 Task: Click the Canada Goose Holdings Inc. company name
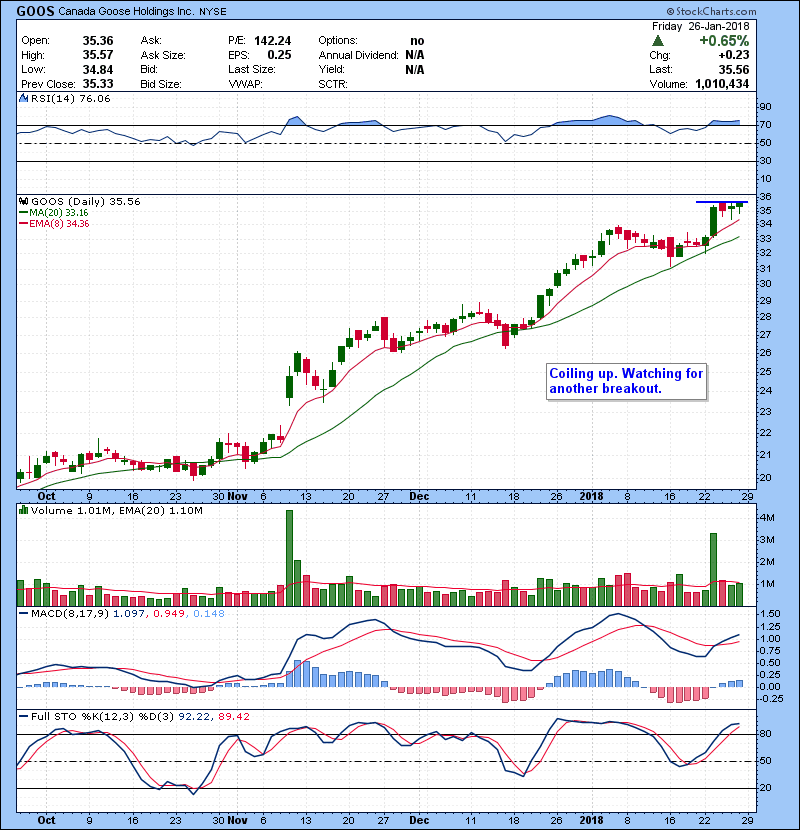pyautogui.click(x=126, y=12)
